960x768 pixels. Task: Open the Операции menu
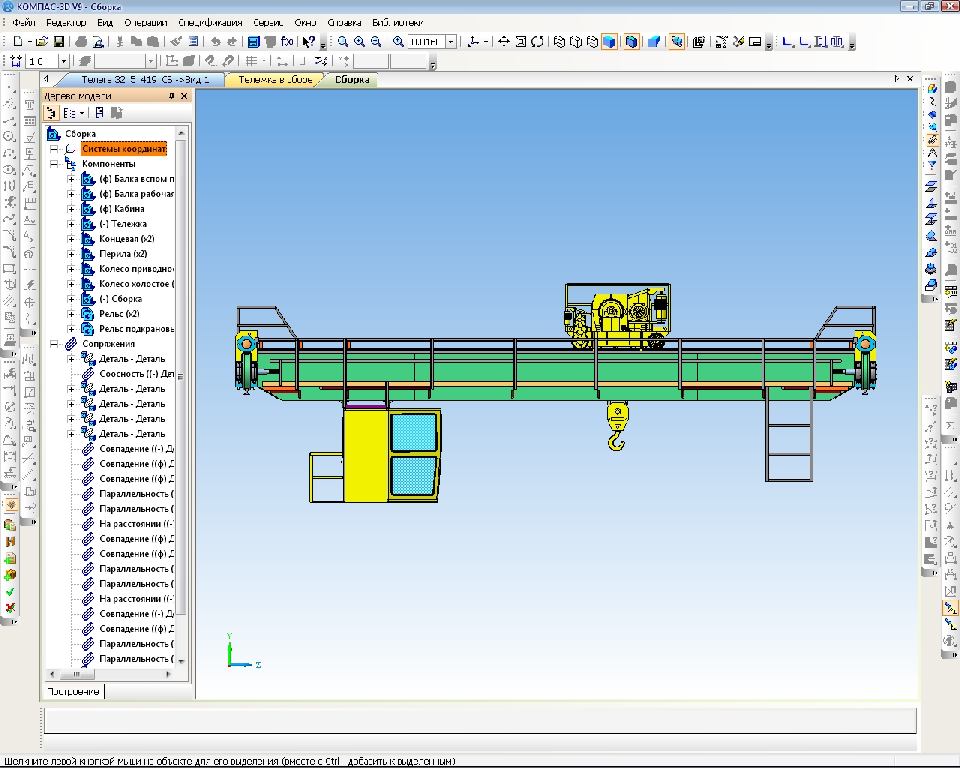pyautogui.click(x=146, y=22)
